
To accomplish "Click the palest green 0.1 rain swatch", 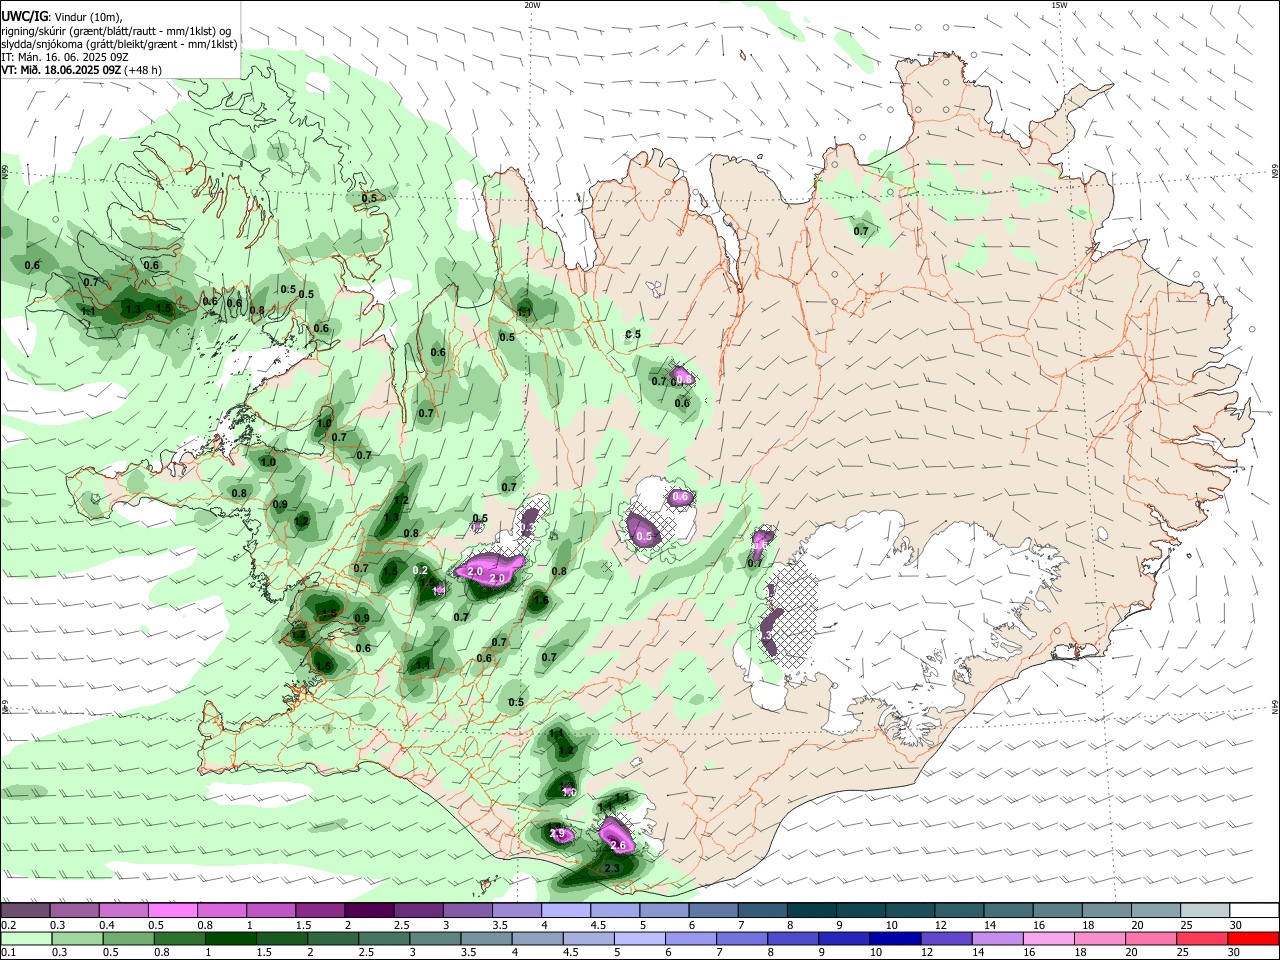I will click(x=26, y=938).
